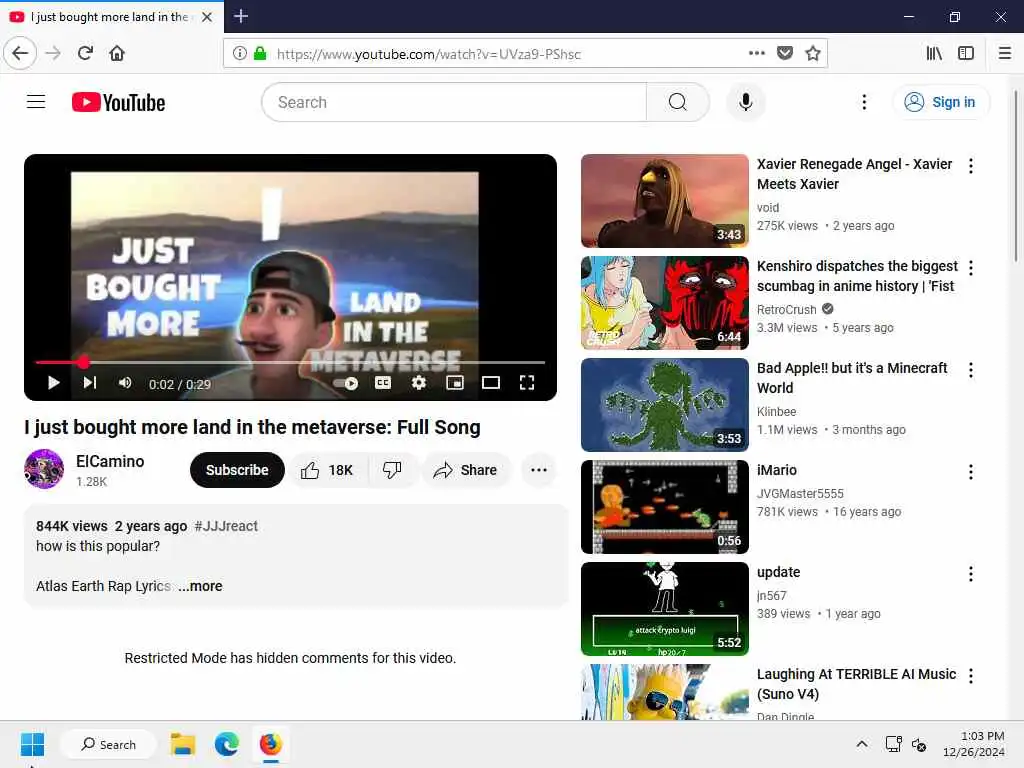Go back in Firefox
1024x768 pixels.
(20, 53)
